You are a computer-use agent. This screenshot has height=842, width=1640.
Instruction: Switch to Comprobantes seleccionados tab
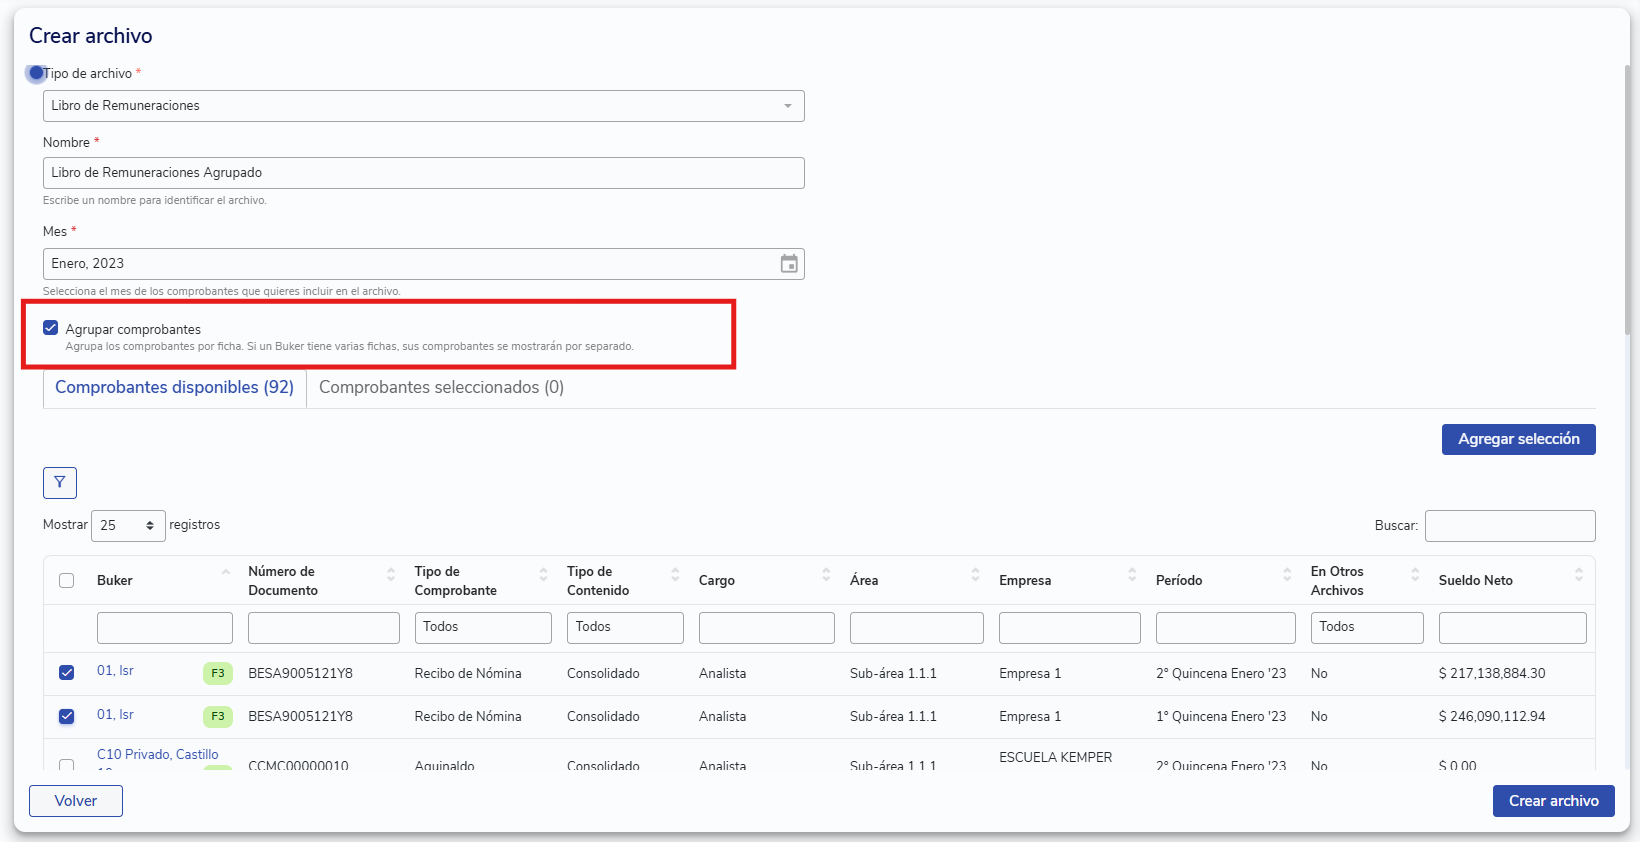pos(441,388)
